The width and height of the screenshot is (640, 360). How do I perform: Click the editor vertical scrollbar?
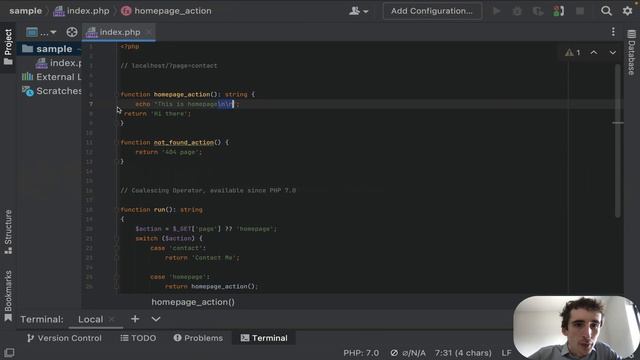[x=618, y=141]
